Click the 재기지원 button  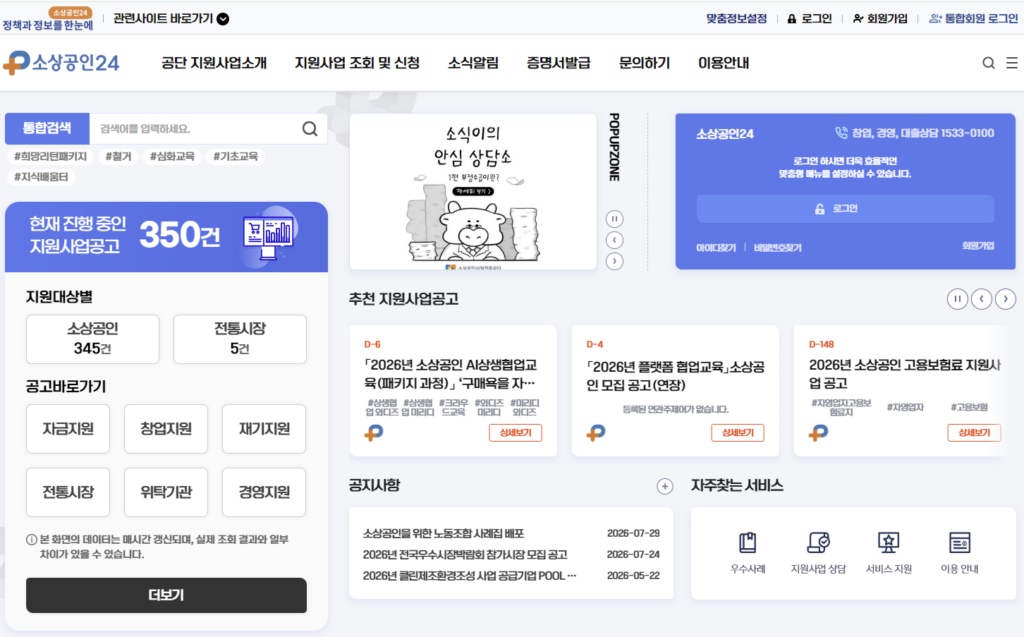coord(264,429)
